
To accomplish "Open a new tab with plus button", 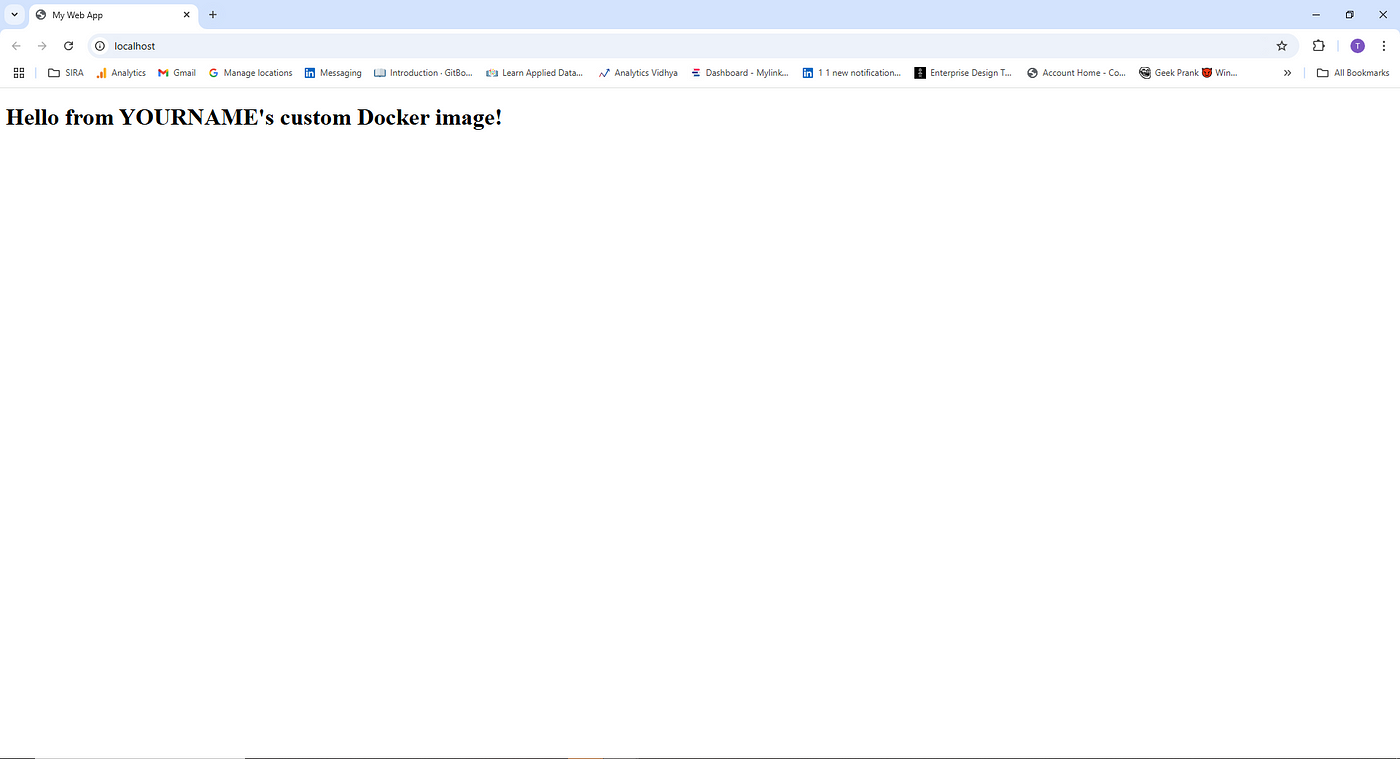I will (212, 15).
